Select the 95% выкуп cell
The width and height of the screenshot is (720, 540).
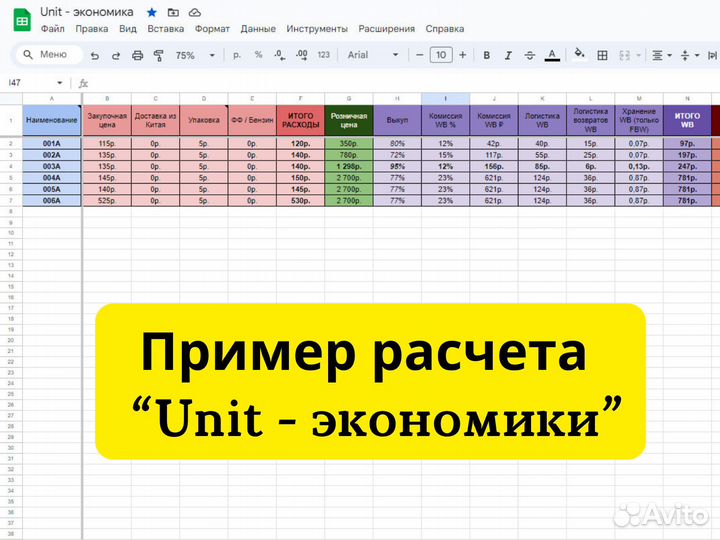397,166
